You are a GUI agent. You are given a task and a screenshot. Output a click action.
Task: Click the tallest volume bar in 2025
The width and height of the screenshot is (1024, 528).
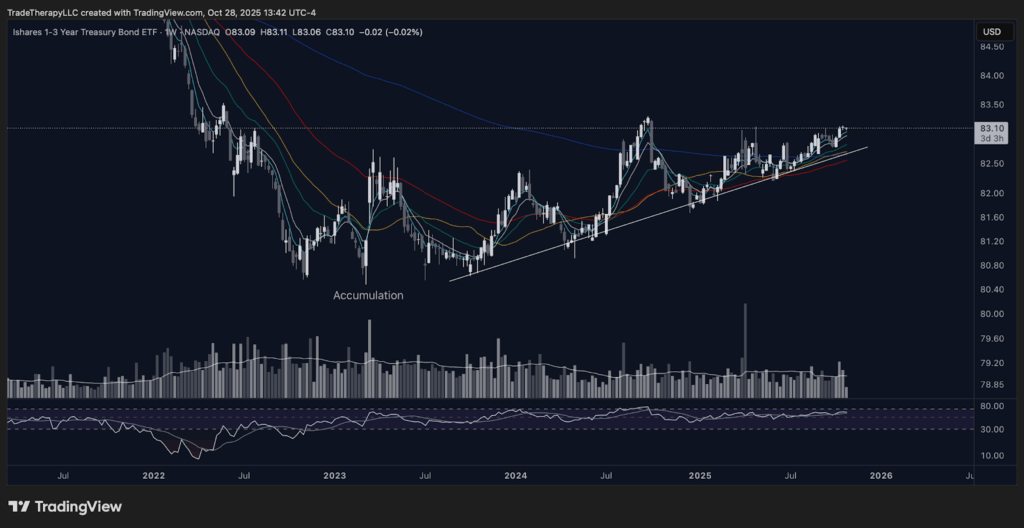(x=745, y=340)
